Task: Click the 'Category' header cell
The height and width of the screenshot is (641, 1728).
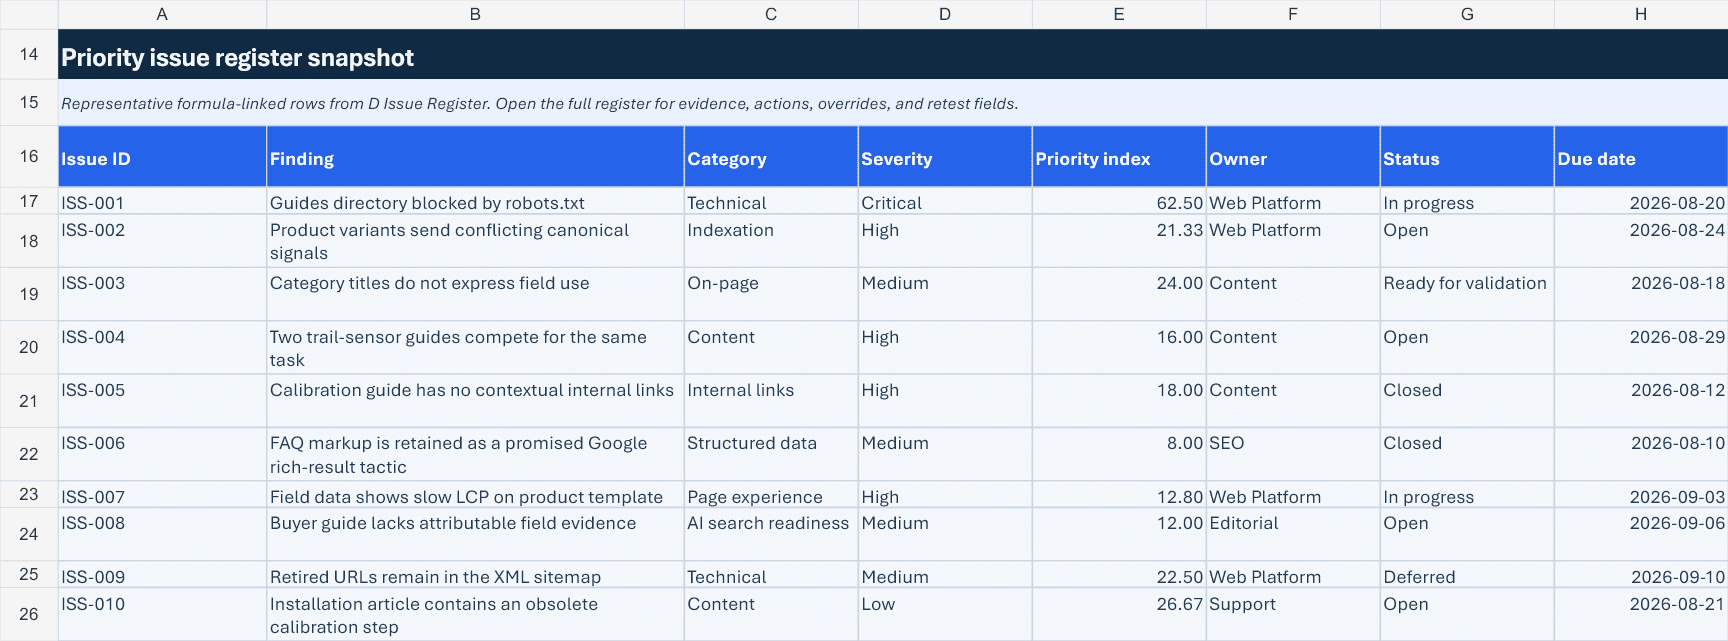Action: (771, 157)
